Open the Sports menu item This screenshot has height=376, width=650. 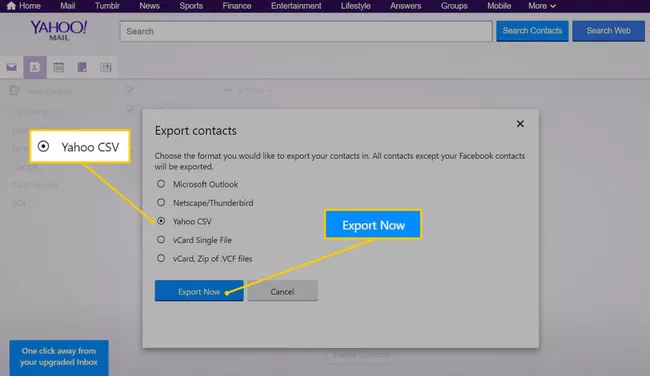click(x=191, y=6)
